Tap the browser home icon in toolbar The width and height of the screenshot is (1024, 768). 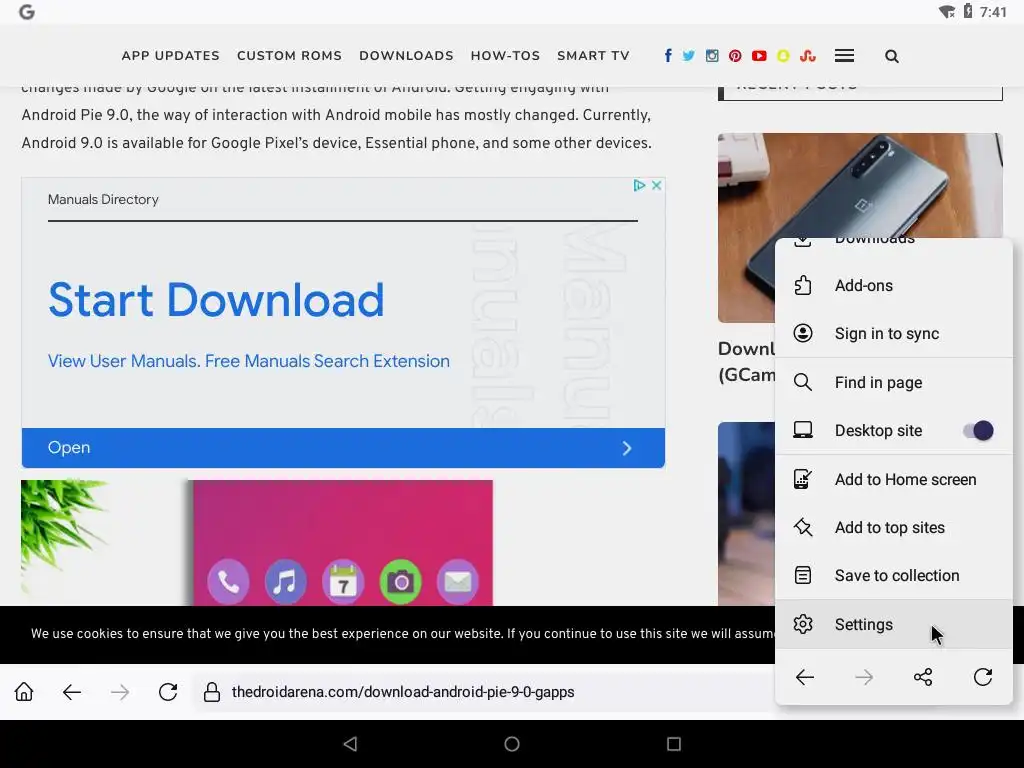pyautogui.click(x=24, y=692)
